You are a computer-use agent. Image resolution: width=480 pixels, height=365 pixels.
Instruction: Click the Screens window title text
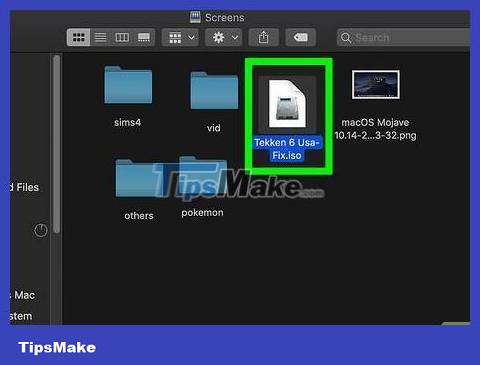pyautogui.click(x=225, y=17)
